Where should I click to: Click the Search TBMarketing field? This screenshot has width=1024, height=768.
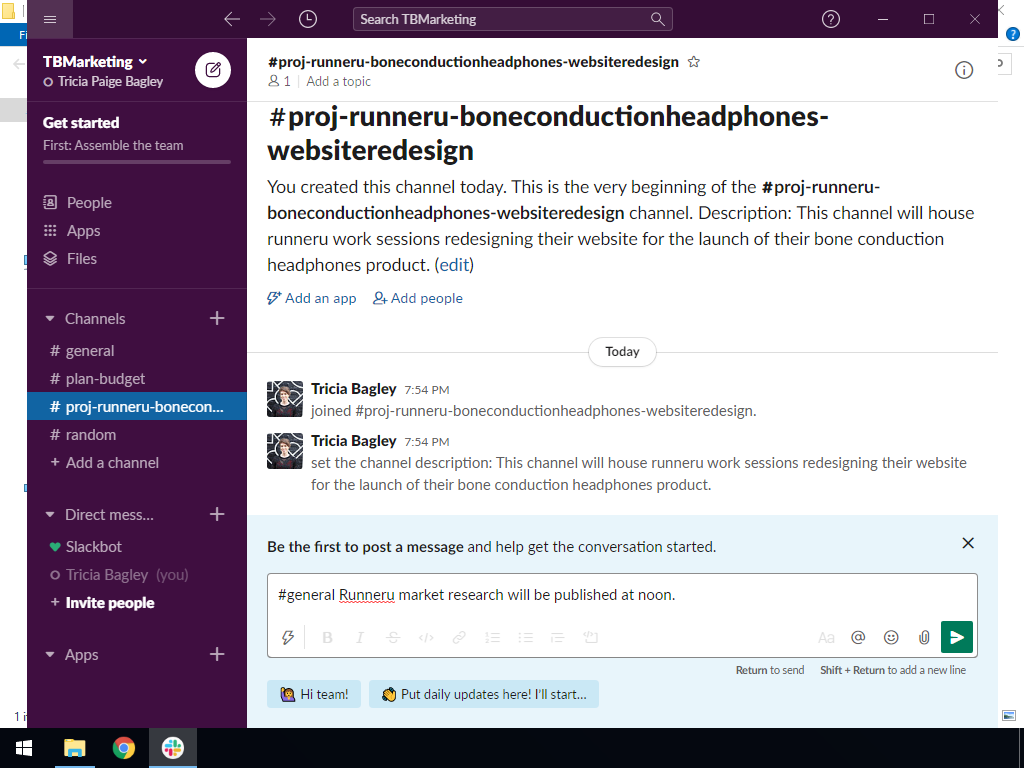tap(513, 19)
